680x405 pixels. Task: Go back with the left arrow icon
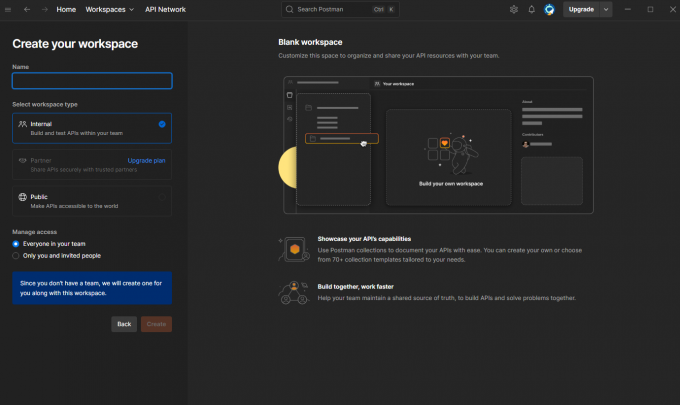[27, 10]
